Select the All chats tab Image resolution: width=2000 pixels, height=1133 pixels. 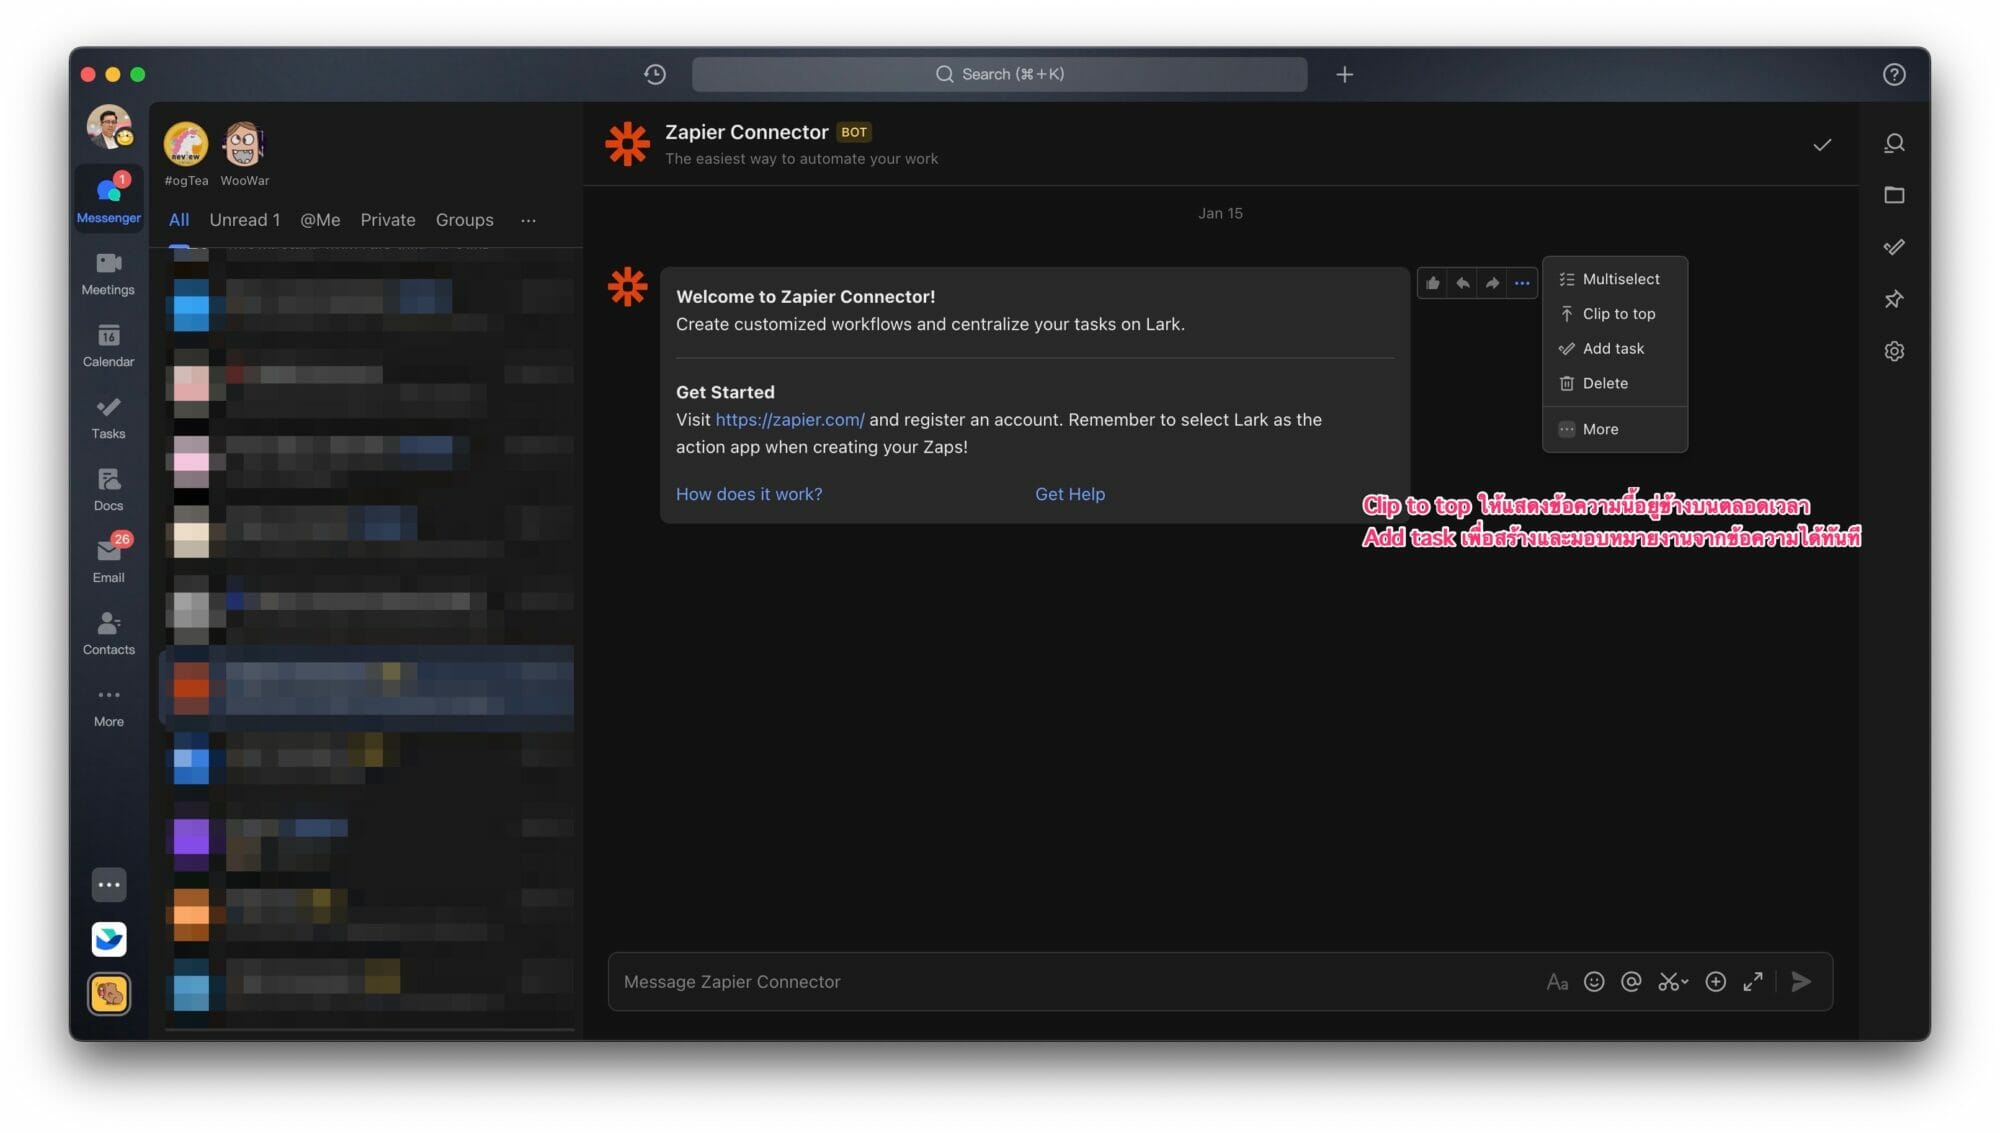coord(179,220)
